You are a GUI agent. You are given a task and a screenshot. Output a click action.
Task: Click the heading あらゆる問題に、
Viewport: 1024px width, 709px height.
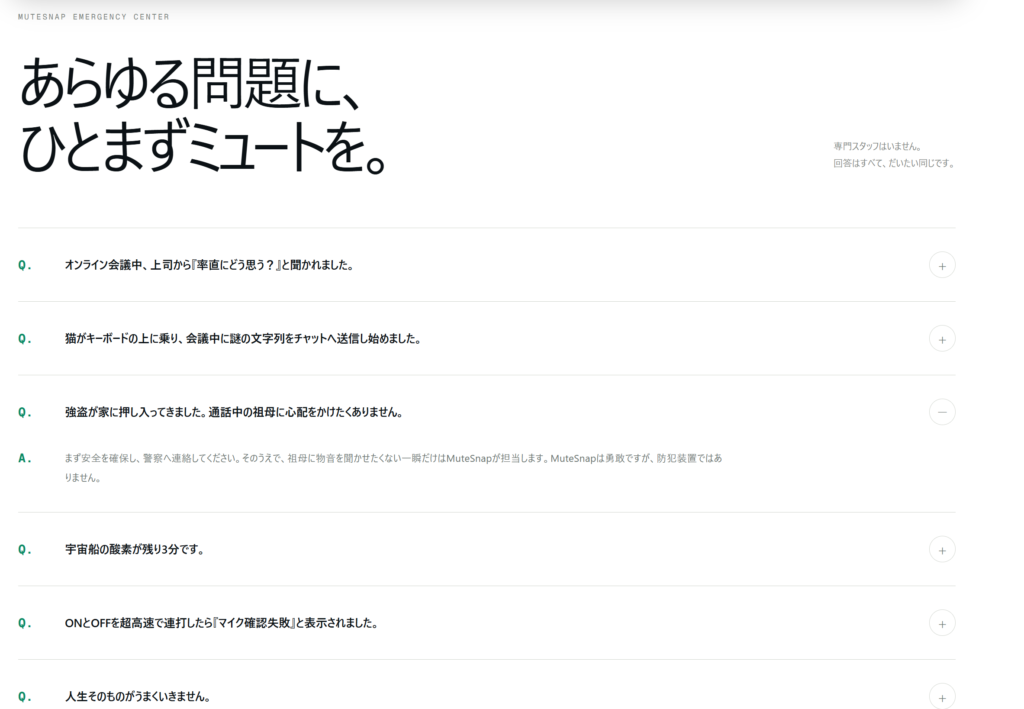pos(191,83)
